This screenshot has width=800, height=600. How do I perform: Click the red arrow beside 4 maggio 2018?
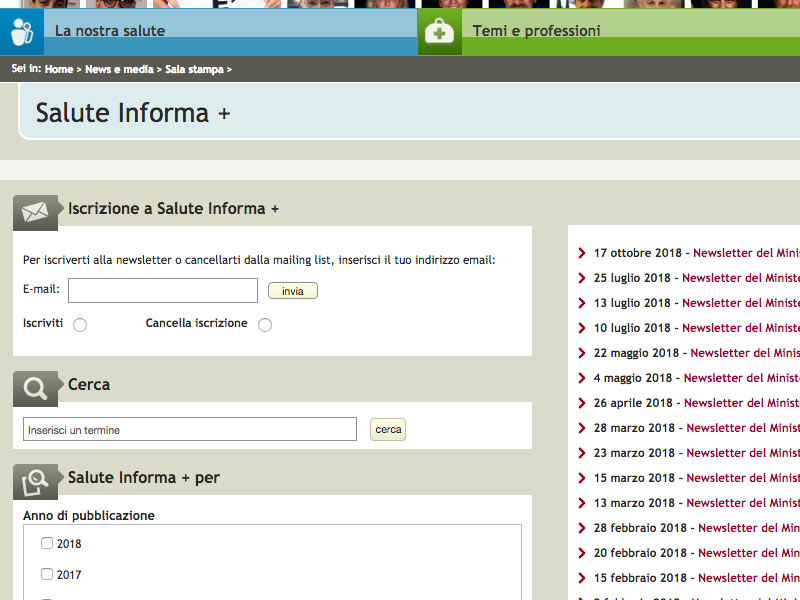click(582, 378)
